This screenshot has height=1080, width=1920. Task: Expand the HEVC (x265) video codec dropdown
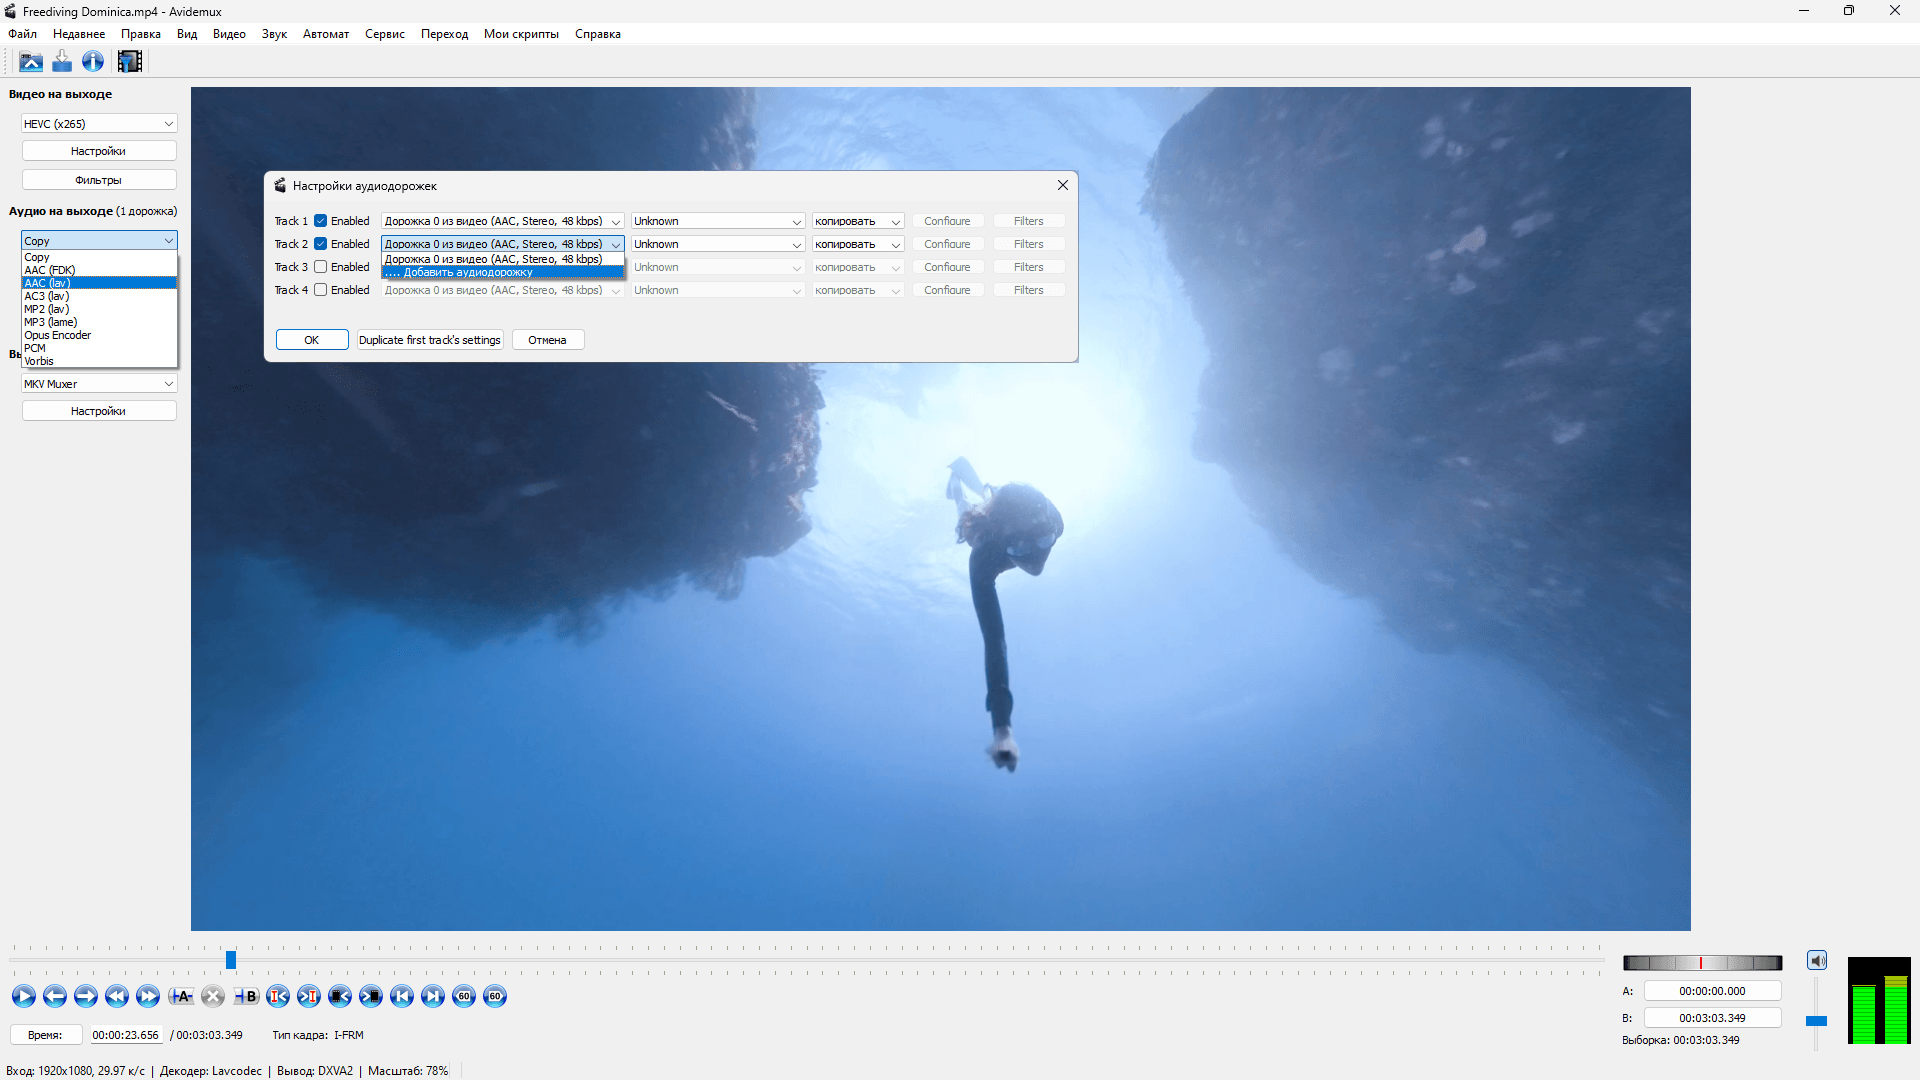[99, 124]
